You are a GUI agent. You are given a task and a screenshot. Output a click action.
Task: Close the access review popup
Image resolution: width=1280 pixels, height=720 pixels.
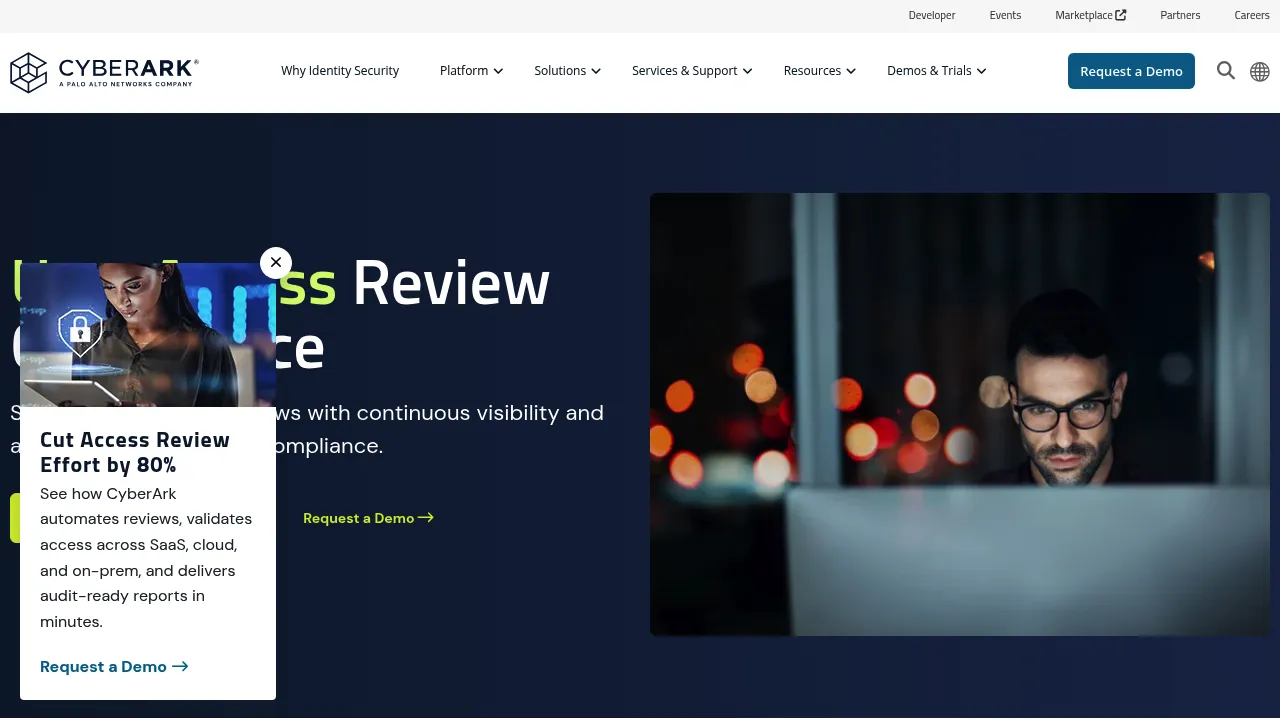[276, 263]
